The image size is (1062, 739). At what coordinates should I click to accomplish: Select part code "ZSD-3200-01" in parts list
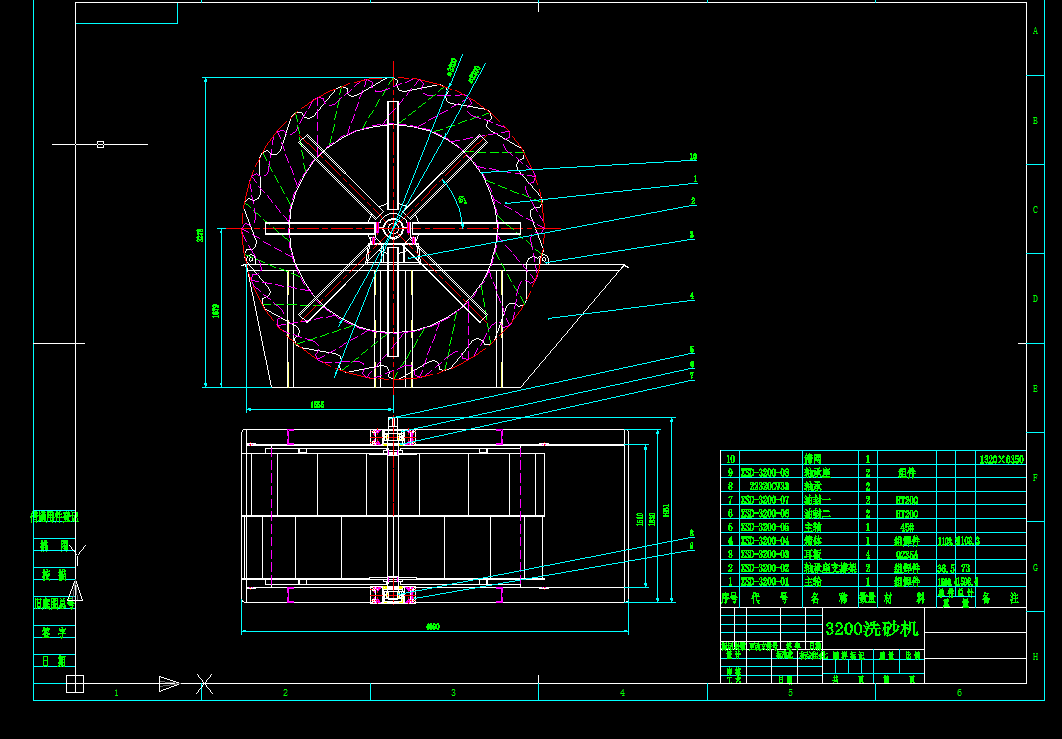click(x=765, y=582)
